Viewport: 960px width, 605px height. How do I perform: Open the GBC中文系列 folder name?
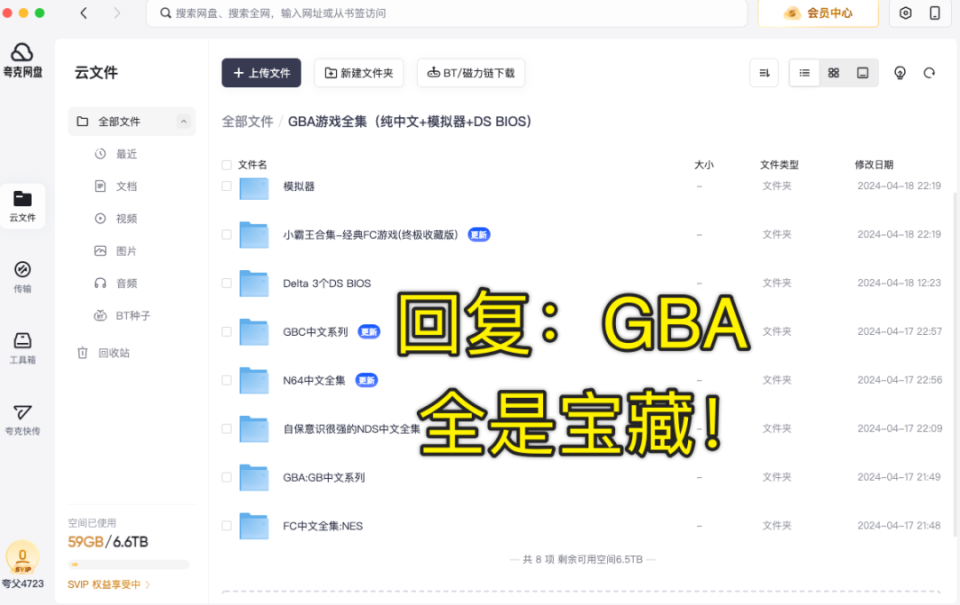click(x=315, y=332)
